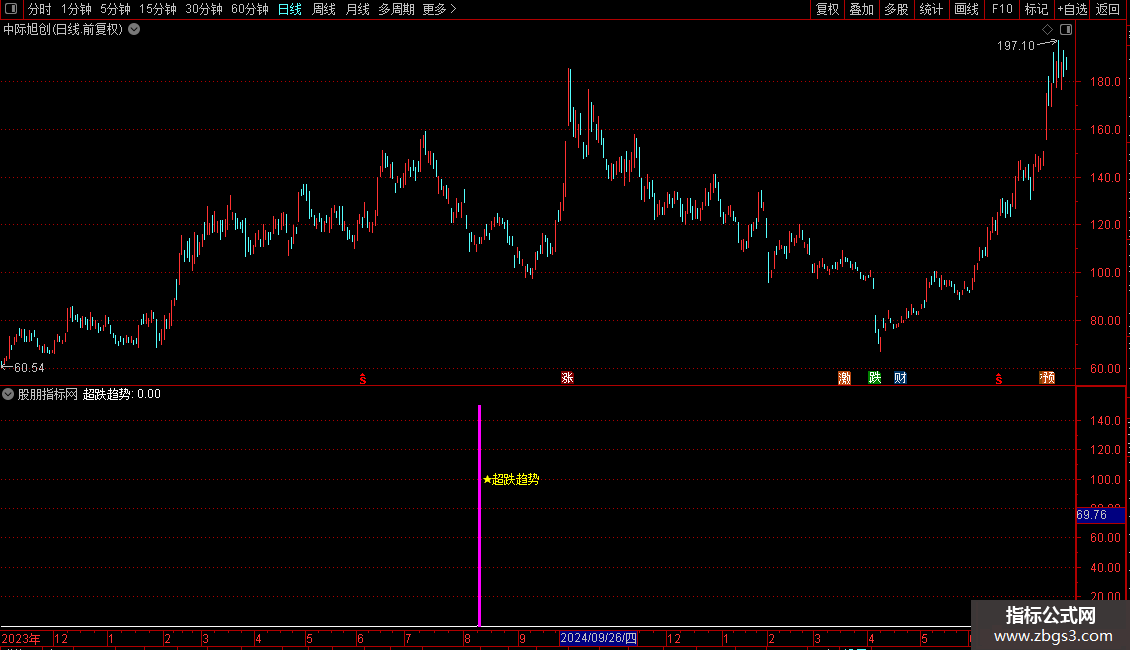The image size is (1130, 650).
Task: Select the 15分钟 period
Action: click(x=158, y=9)
